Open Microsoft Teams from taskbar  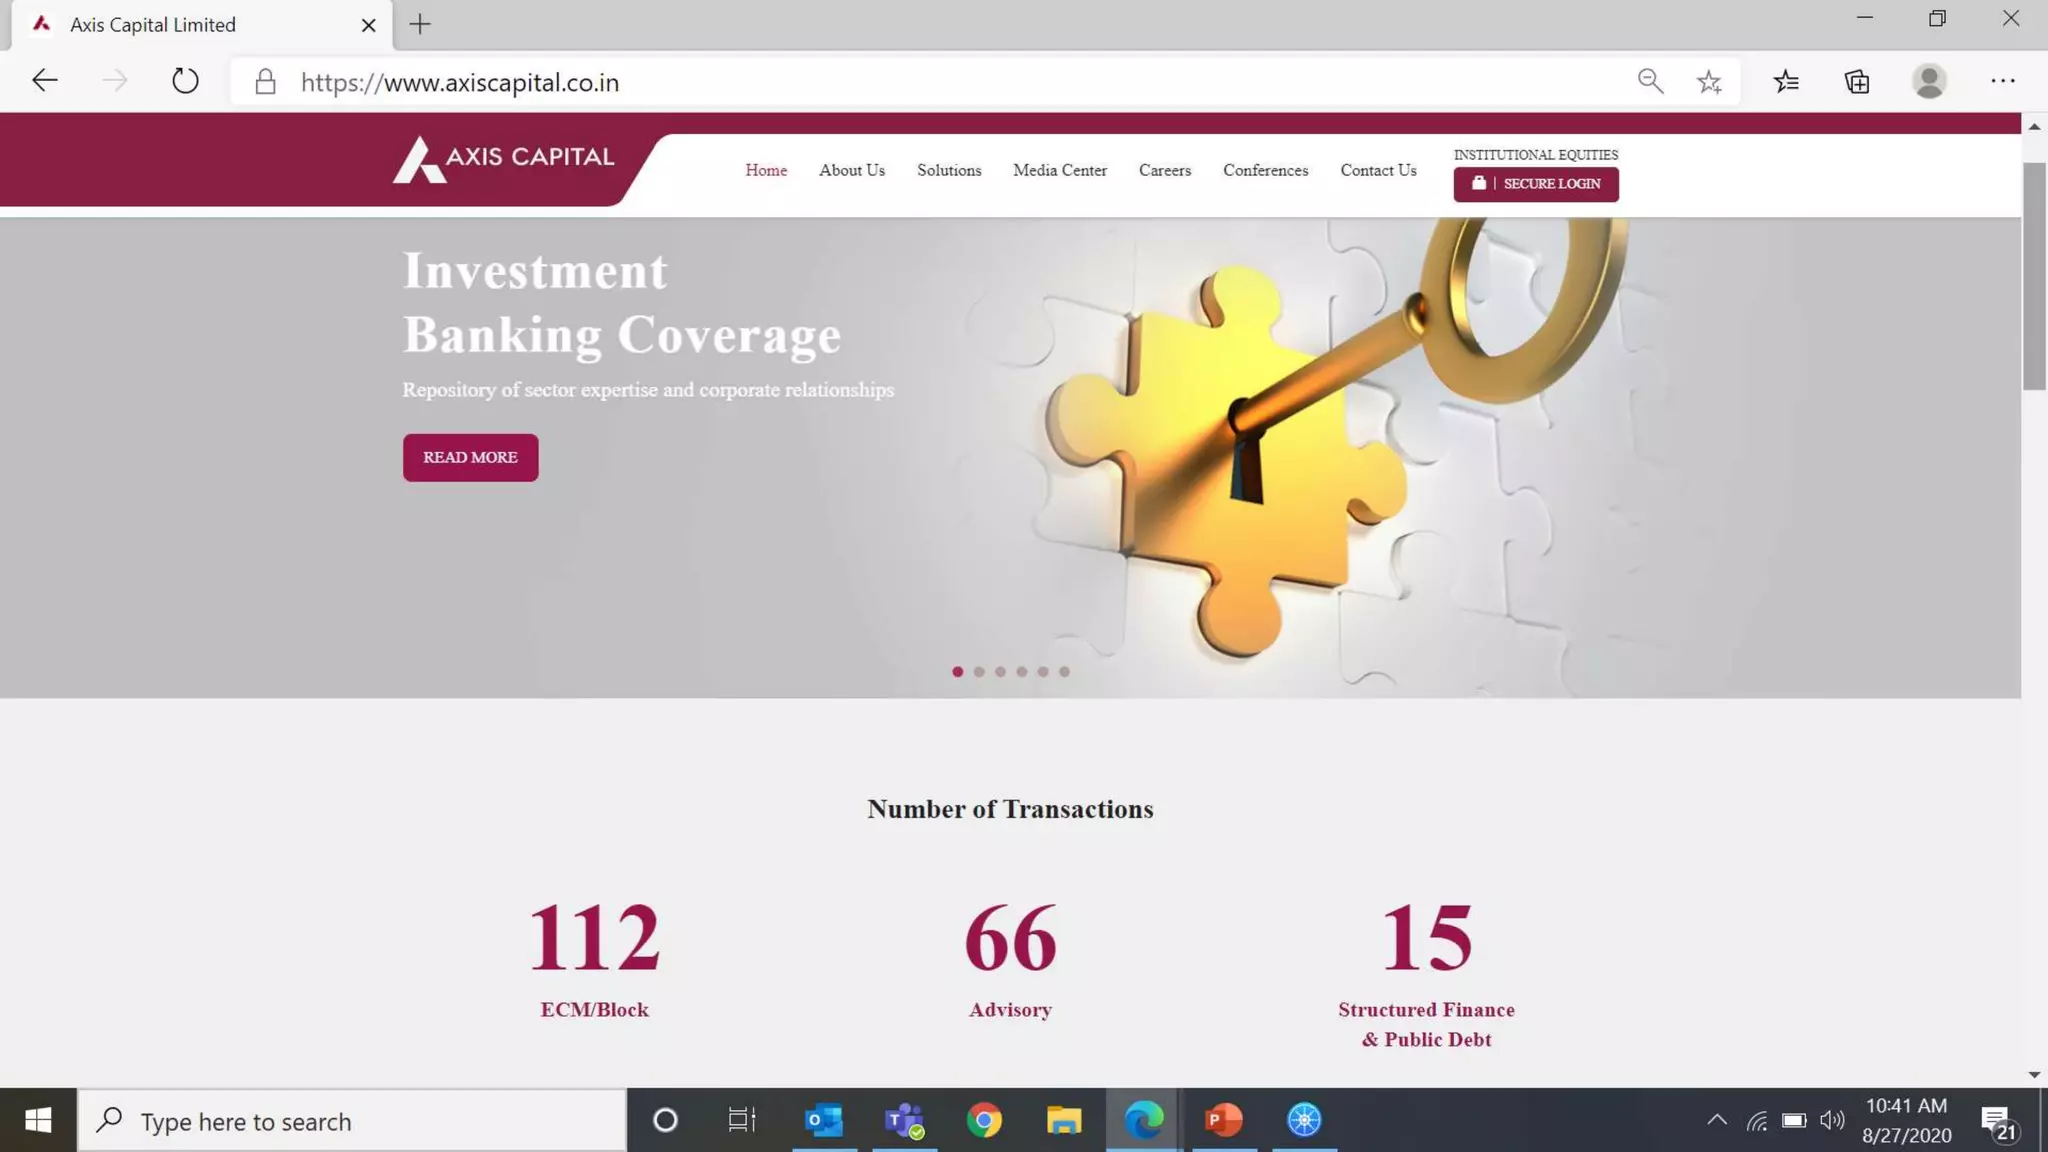[904, 1120]
